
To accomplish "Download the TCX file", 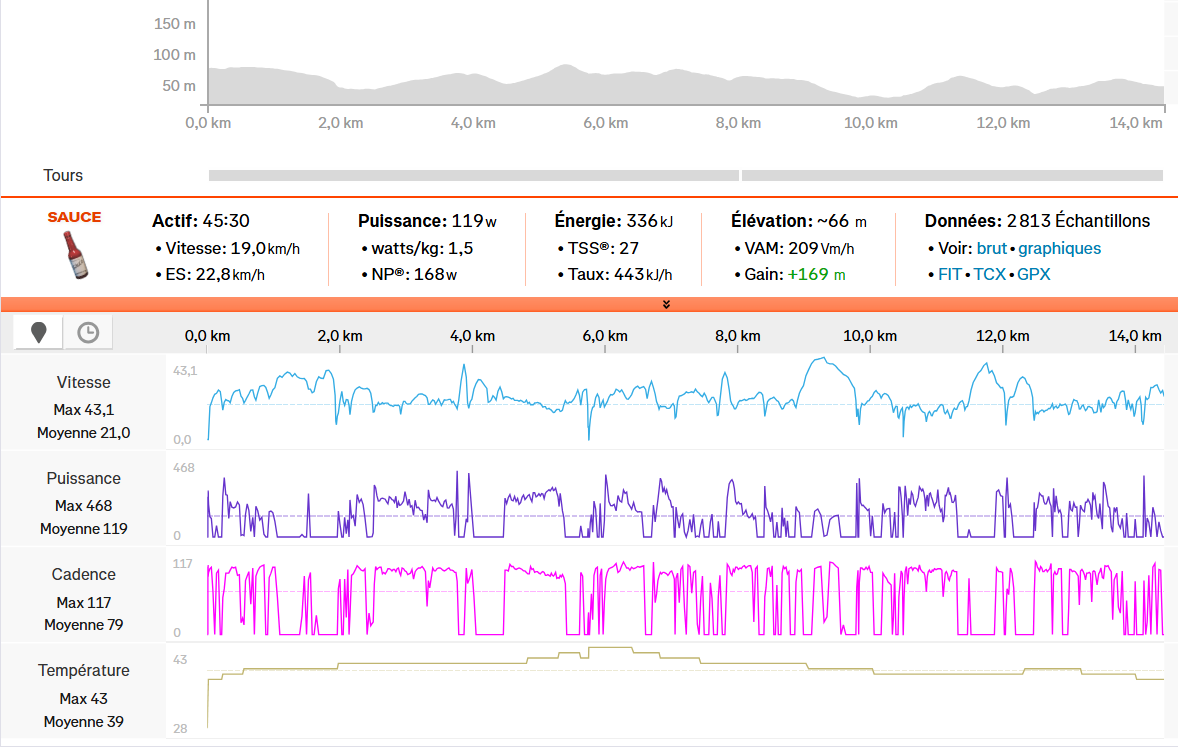I will pyautogui.click(x=990, y=274).
